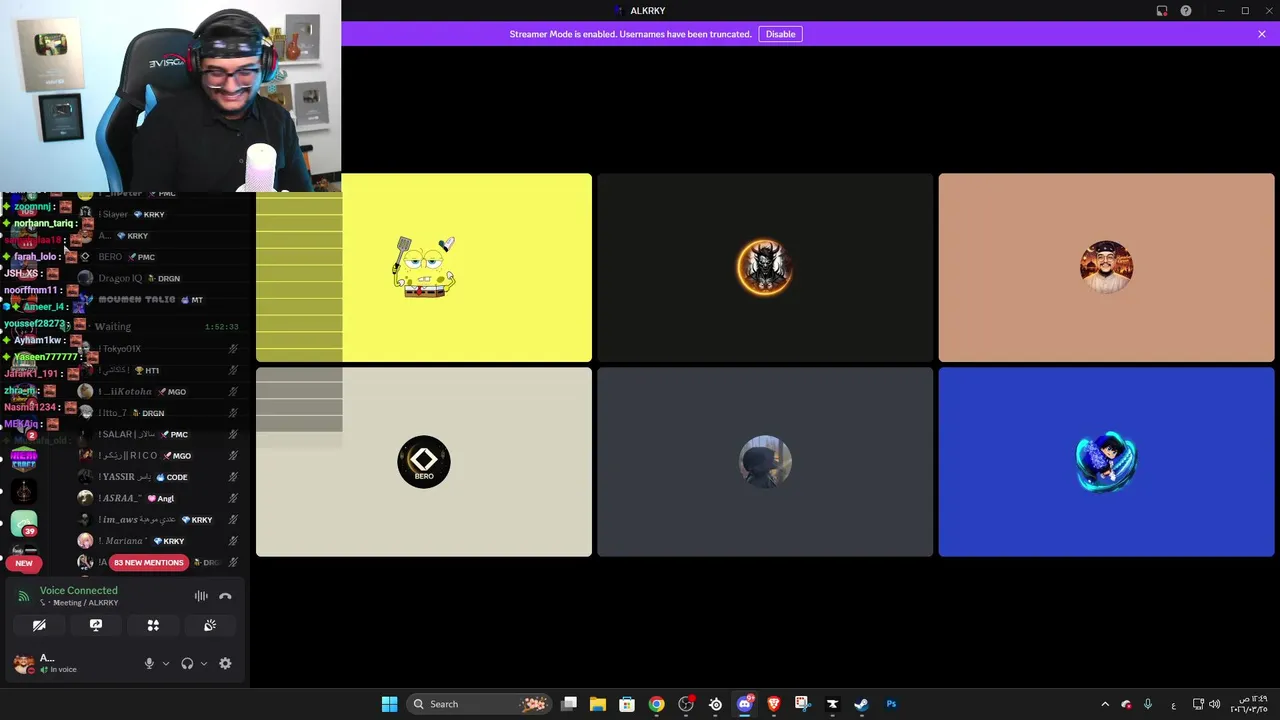Select the fiery skull avatar tile
This screenshot has width=1280, height=720.
point(765,268)
